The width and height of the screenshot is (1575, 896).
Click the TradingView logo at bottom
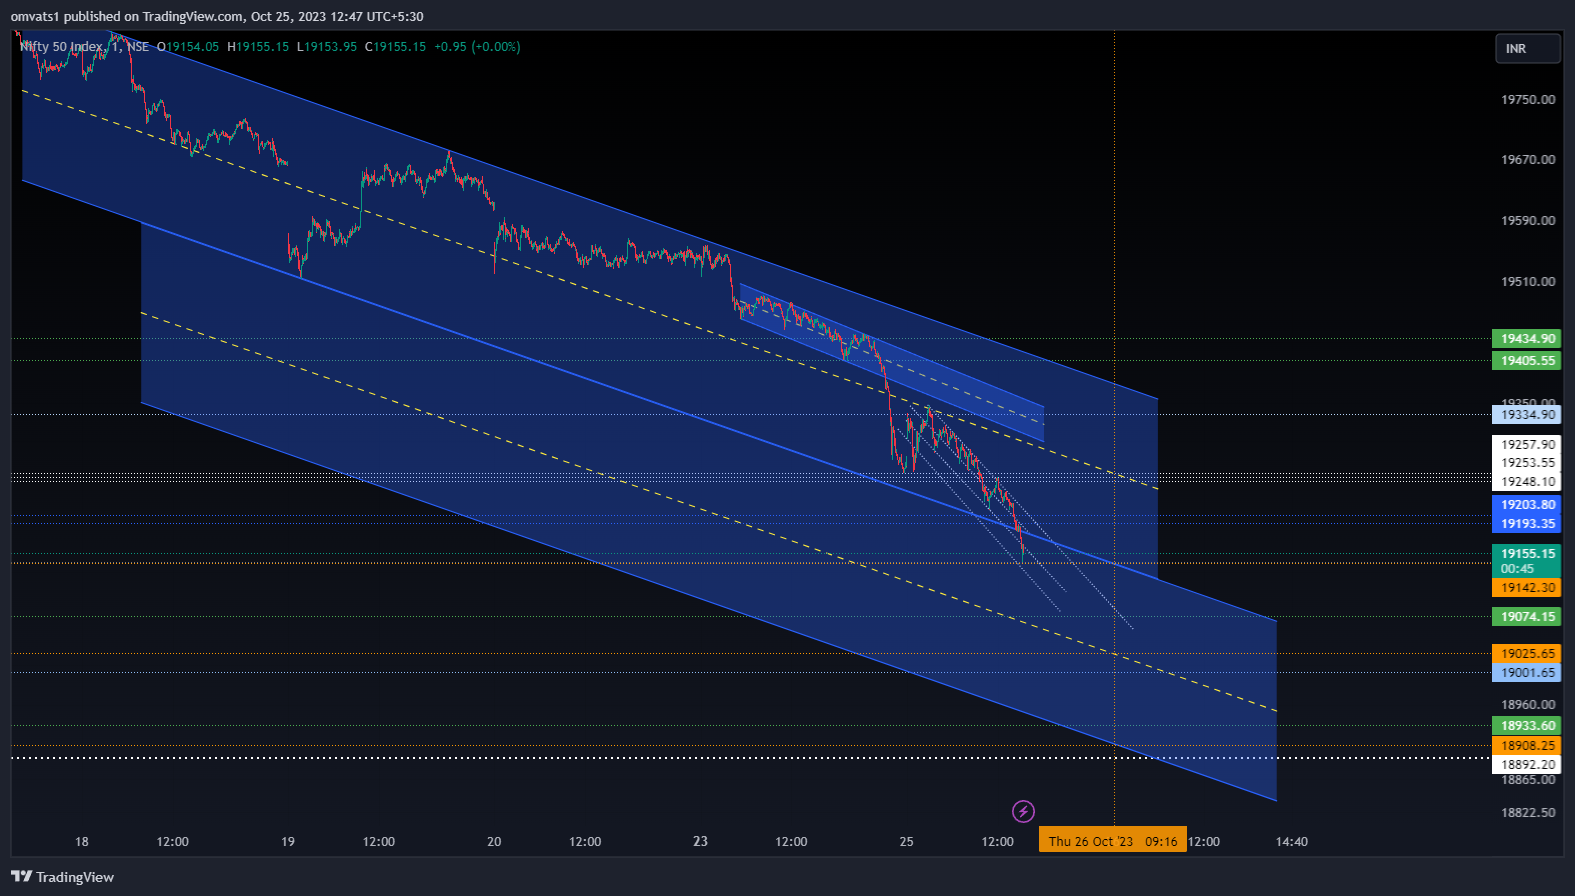click(x=63, y=877)
